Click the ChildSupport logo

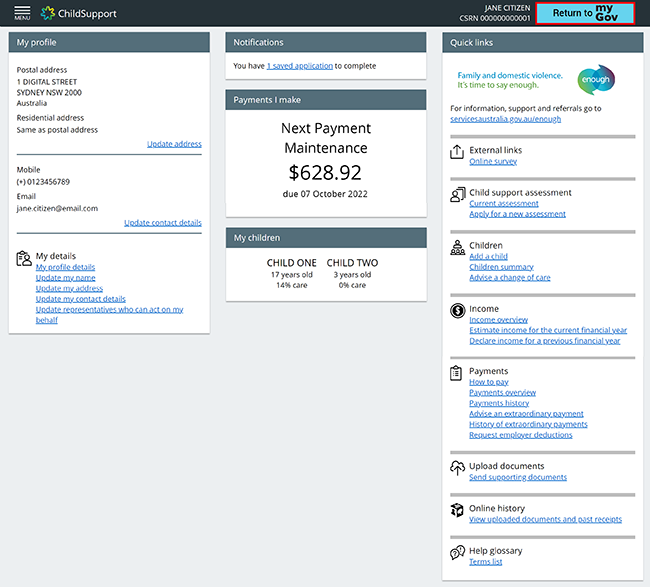[79, 13]
